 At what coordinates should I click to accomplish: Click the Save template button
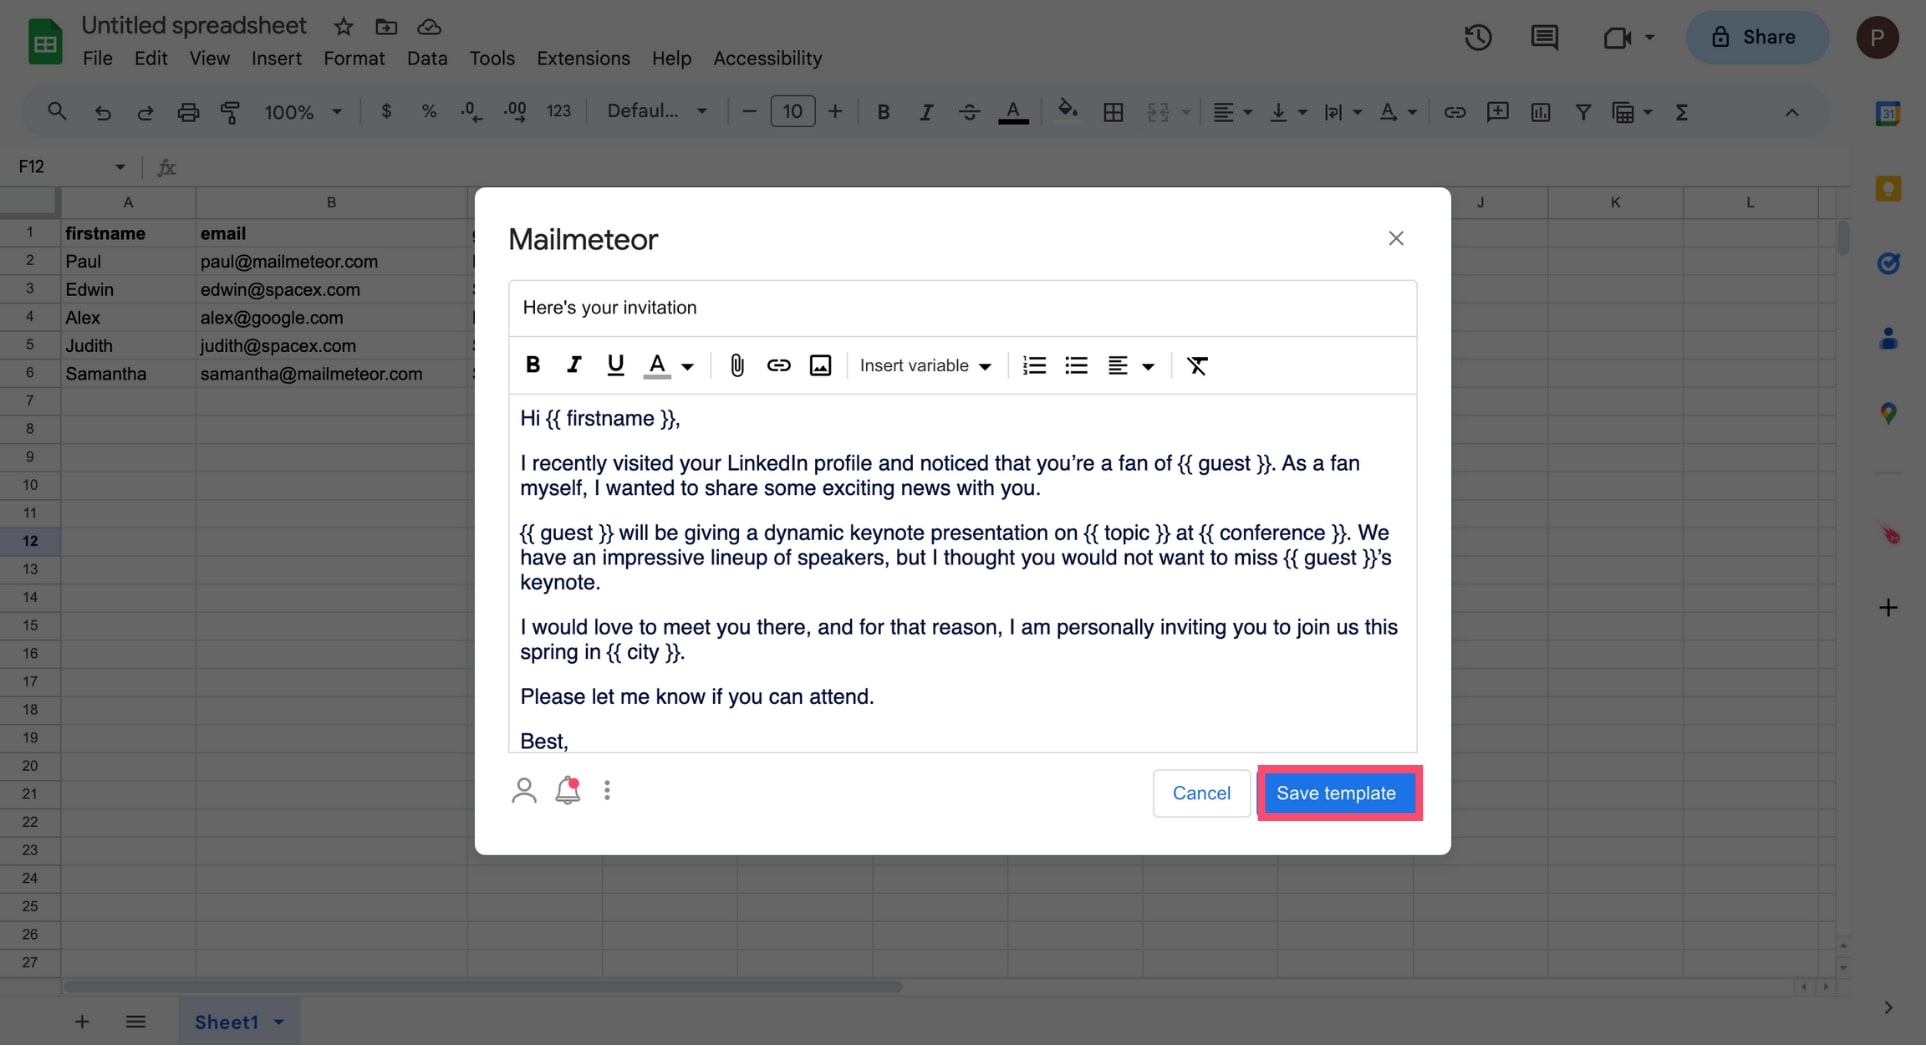coord(1336,793)
